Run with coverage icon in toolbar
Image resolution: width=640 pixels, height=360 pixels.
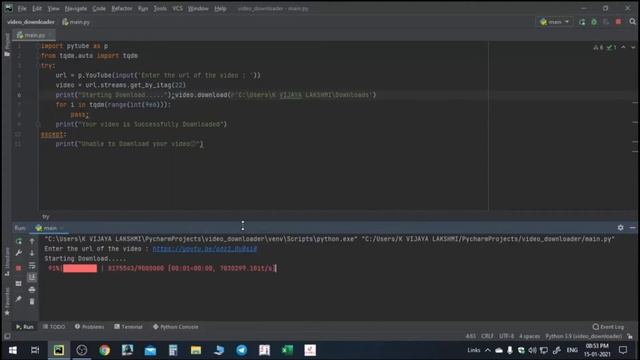coord(606,22)
